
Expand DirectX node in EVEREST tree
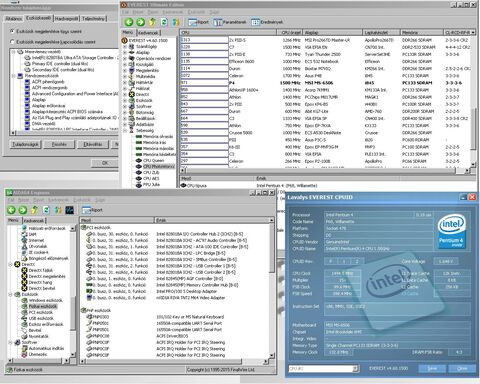(x=125, y=94)
